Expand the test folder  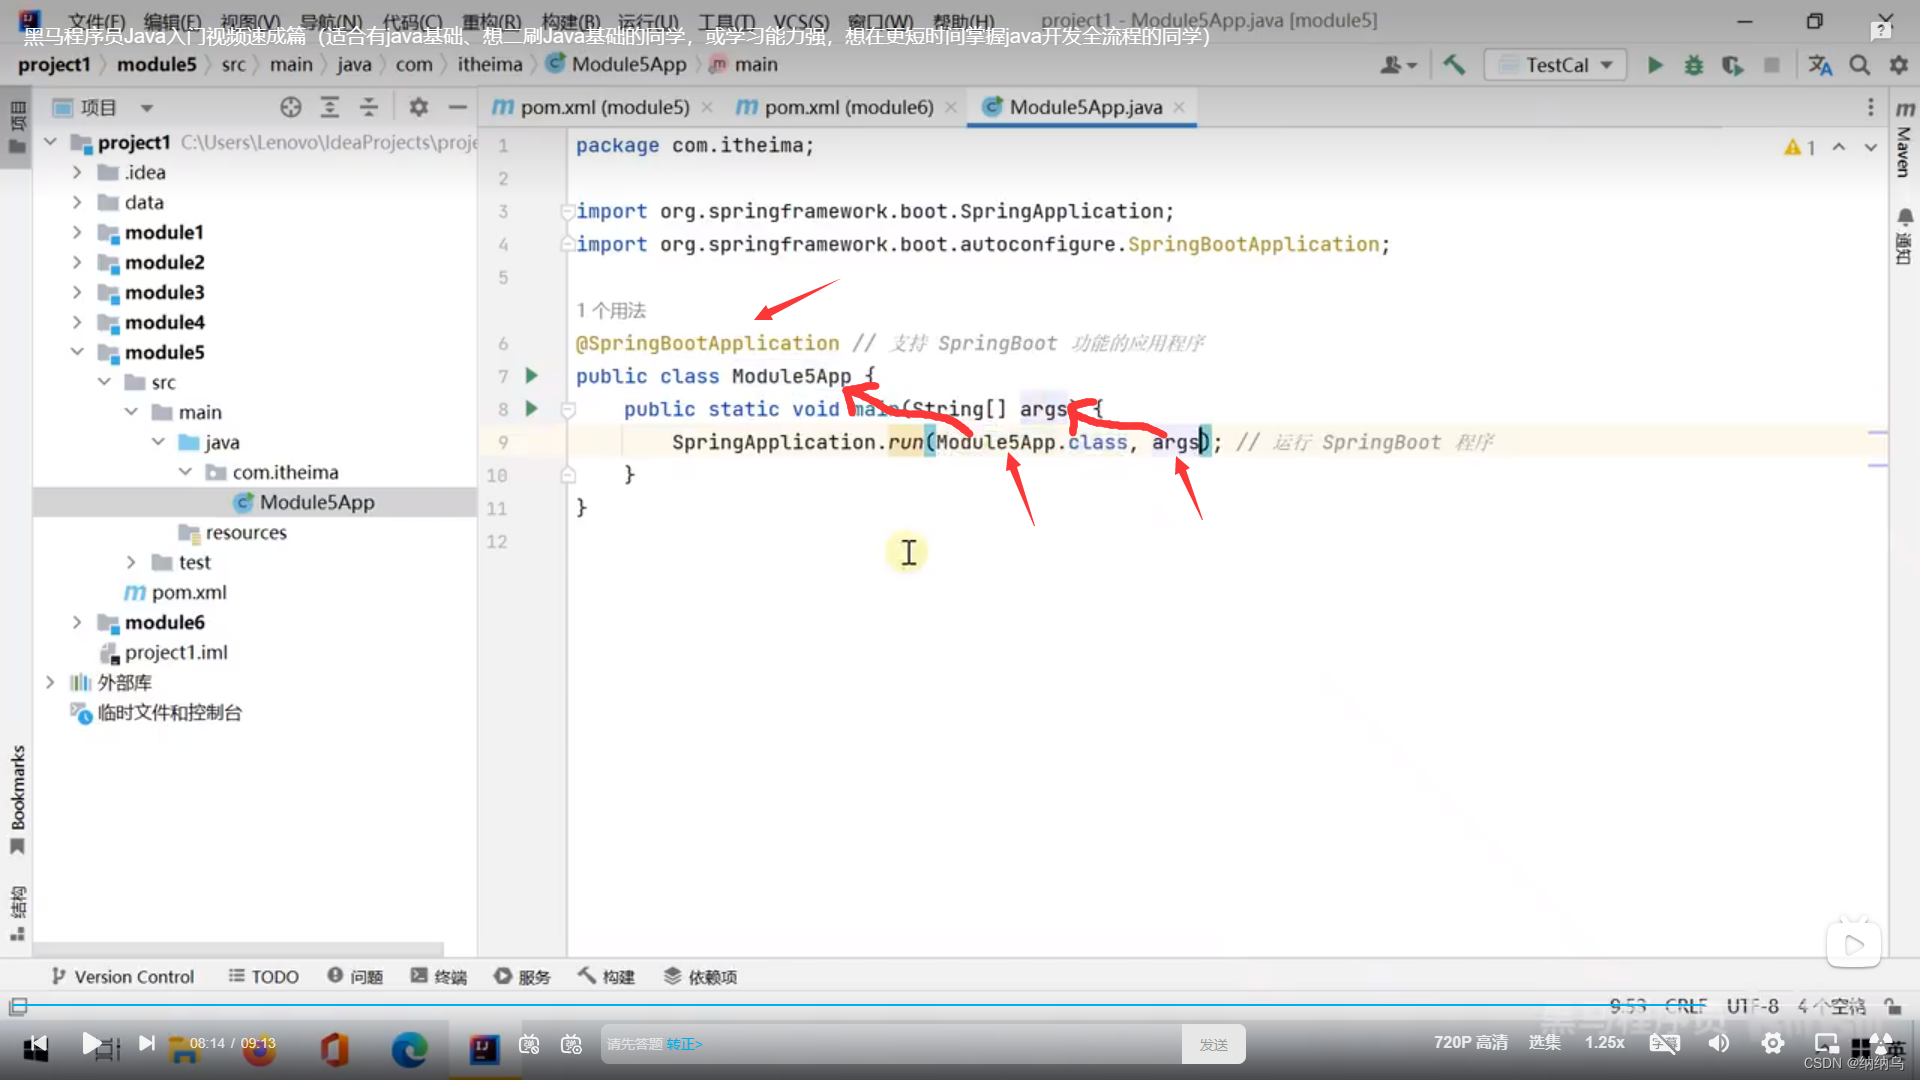point(131,562)
